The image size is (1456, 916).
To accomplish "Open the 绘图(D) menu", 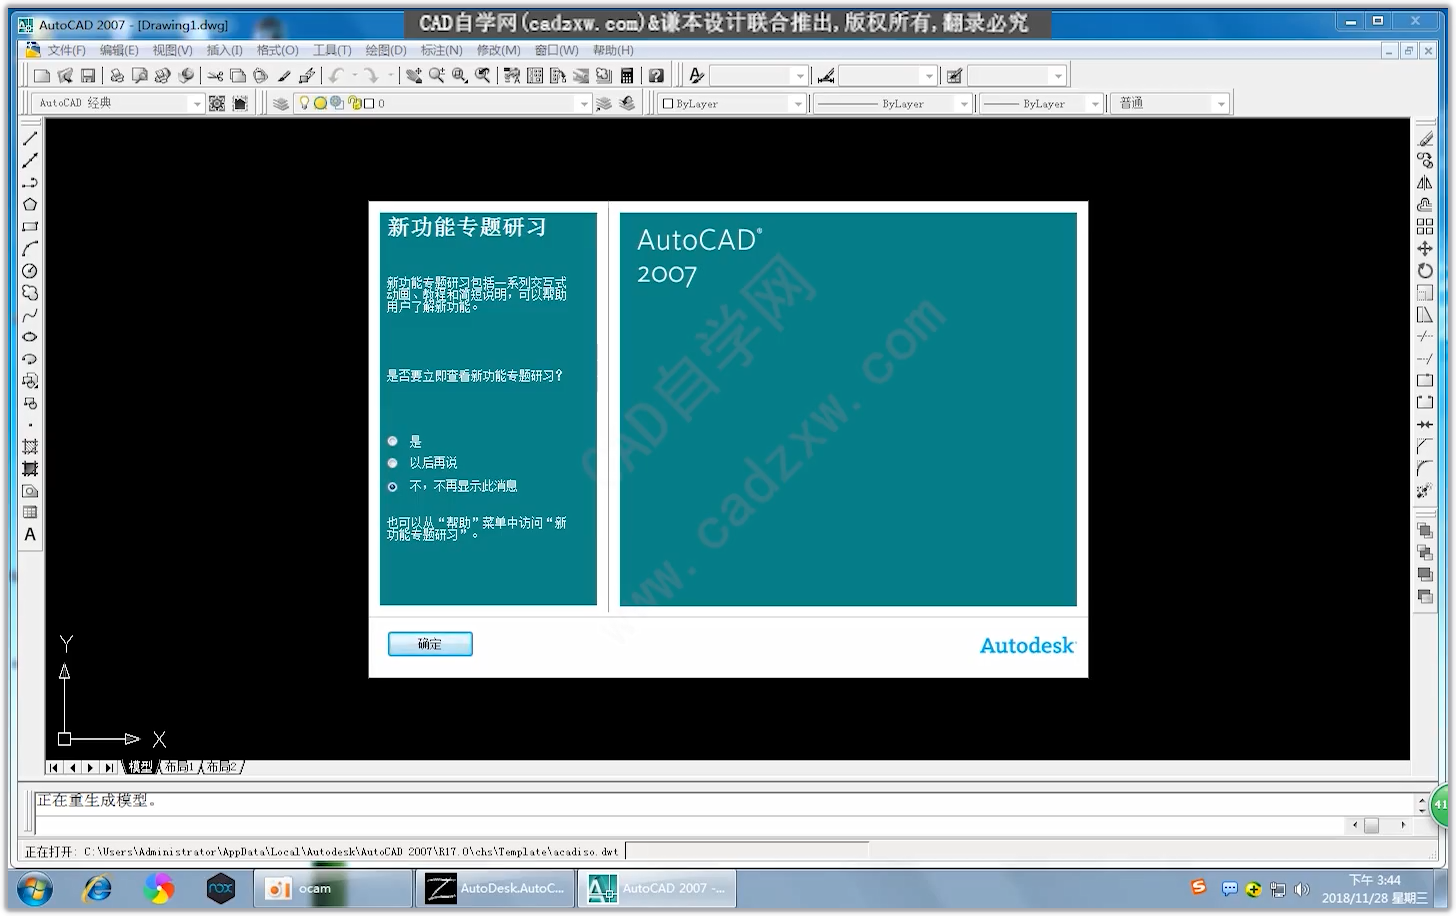I will click(x=386, y=50).
